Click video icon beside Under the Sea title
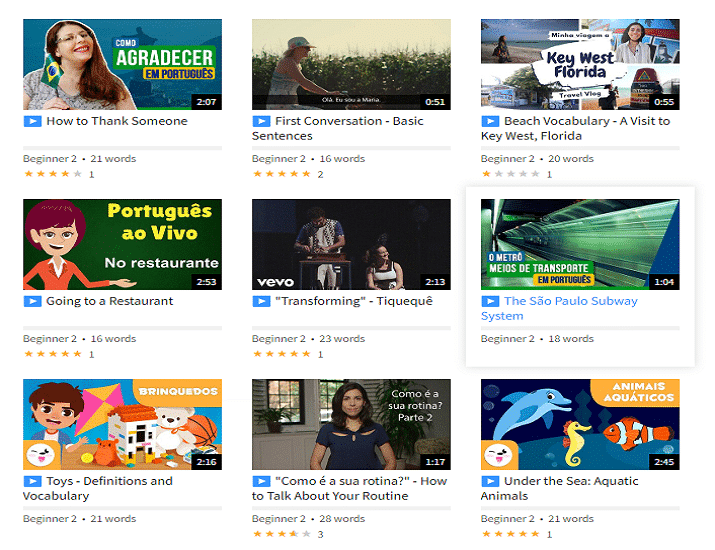The height and width of the screenshot is (550, 715). pos(490,481)
